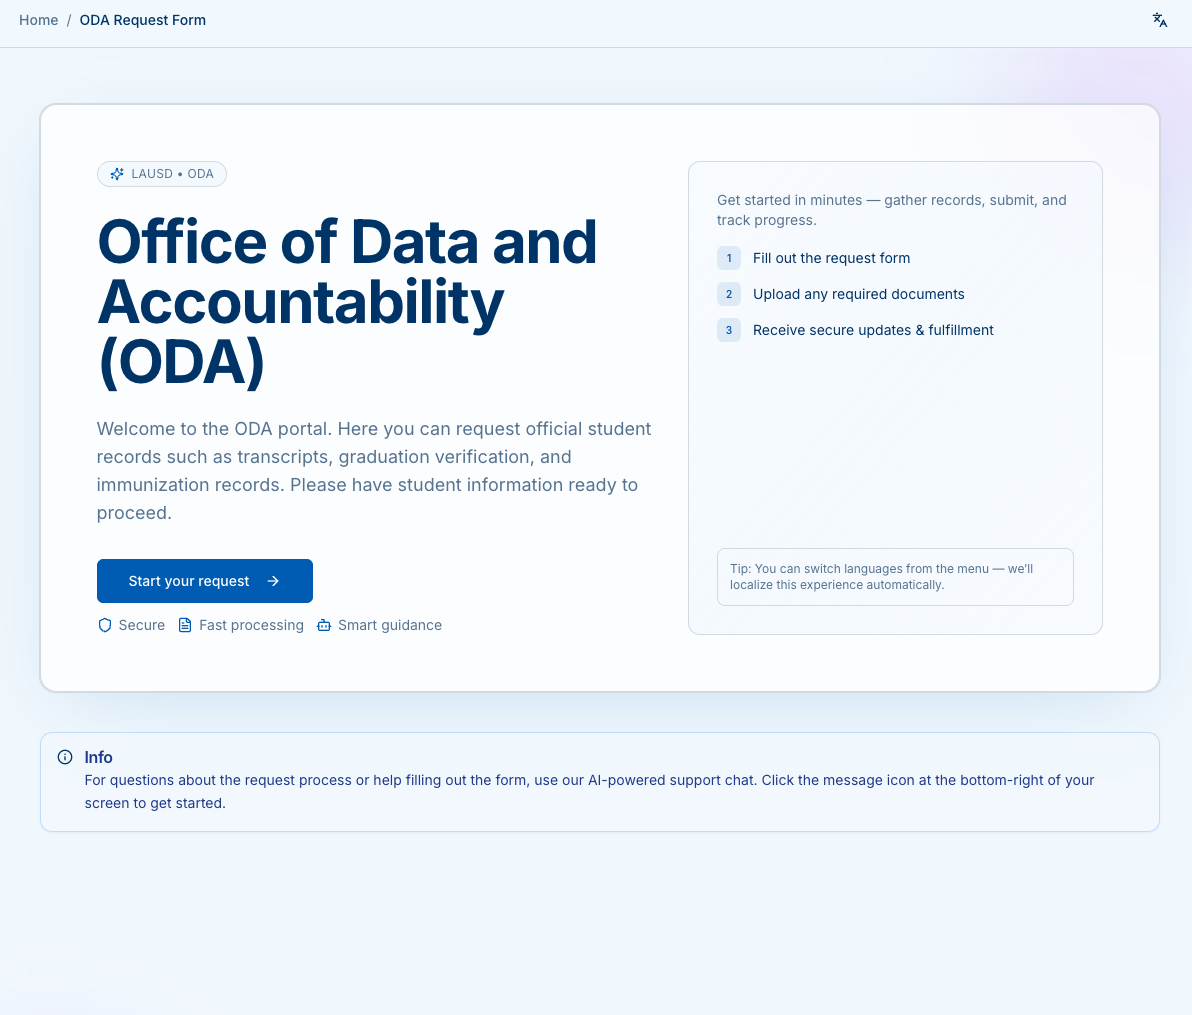Open the language translation icon
1192x1015 pixels.
click(x=1159, y=20)
